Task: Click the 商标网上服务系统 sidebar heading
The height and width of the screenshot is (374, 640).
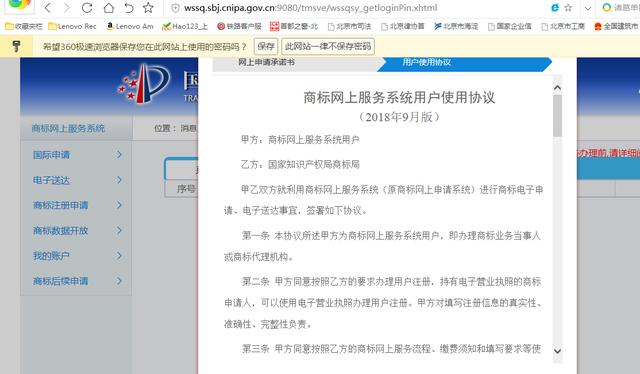Action: pyautogui.click(x=68, y=128)
